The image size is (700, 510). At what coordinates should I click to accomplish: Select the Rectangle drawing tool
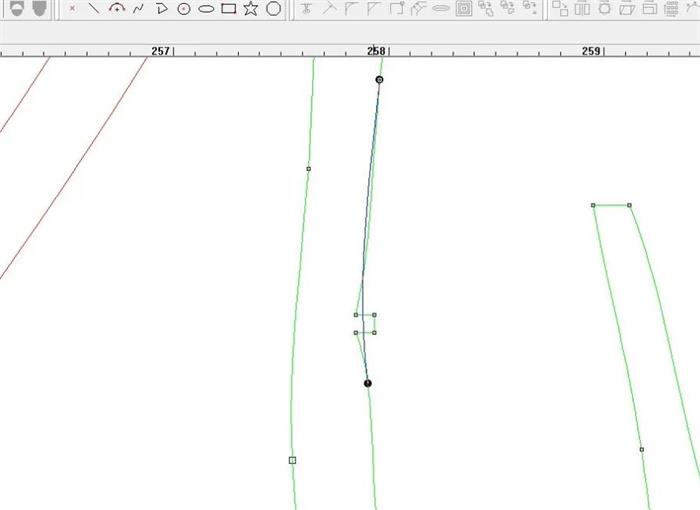tap(229, 8)
